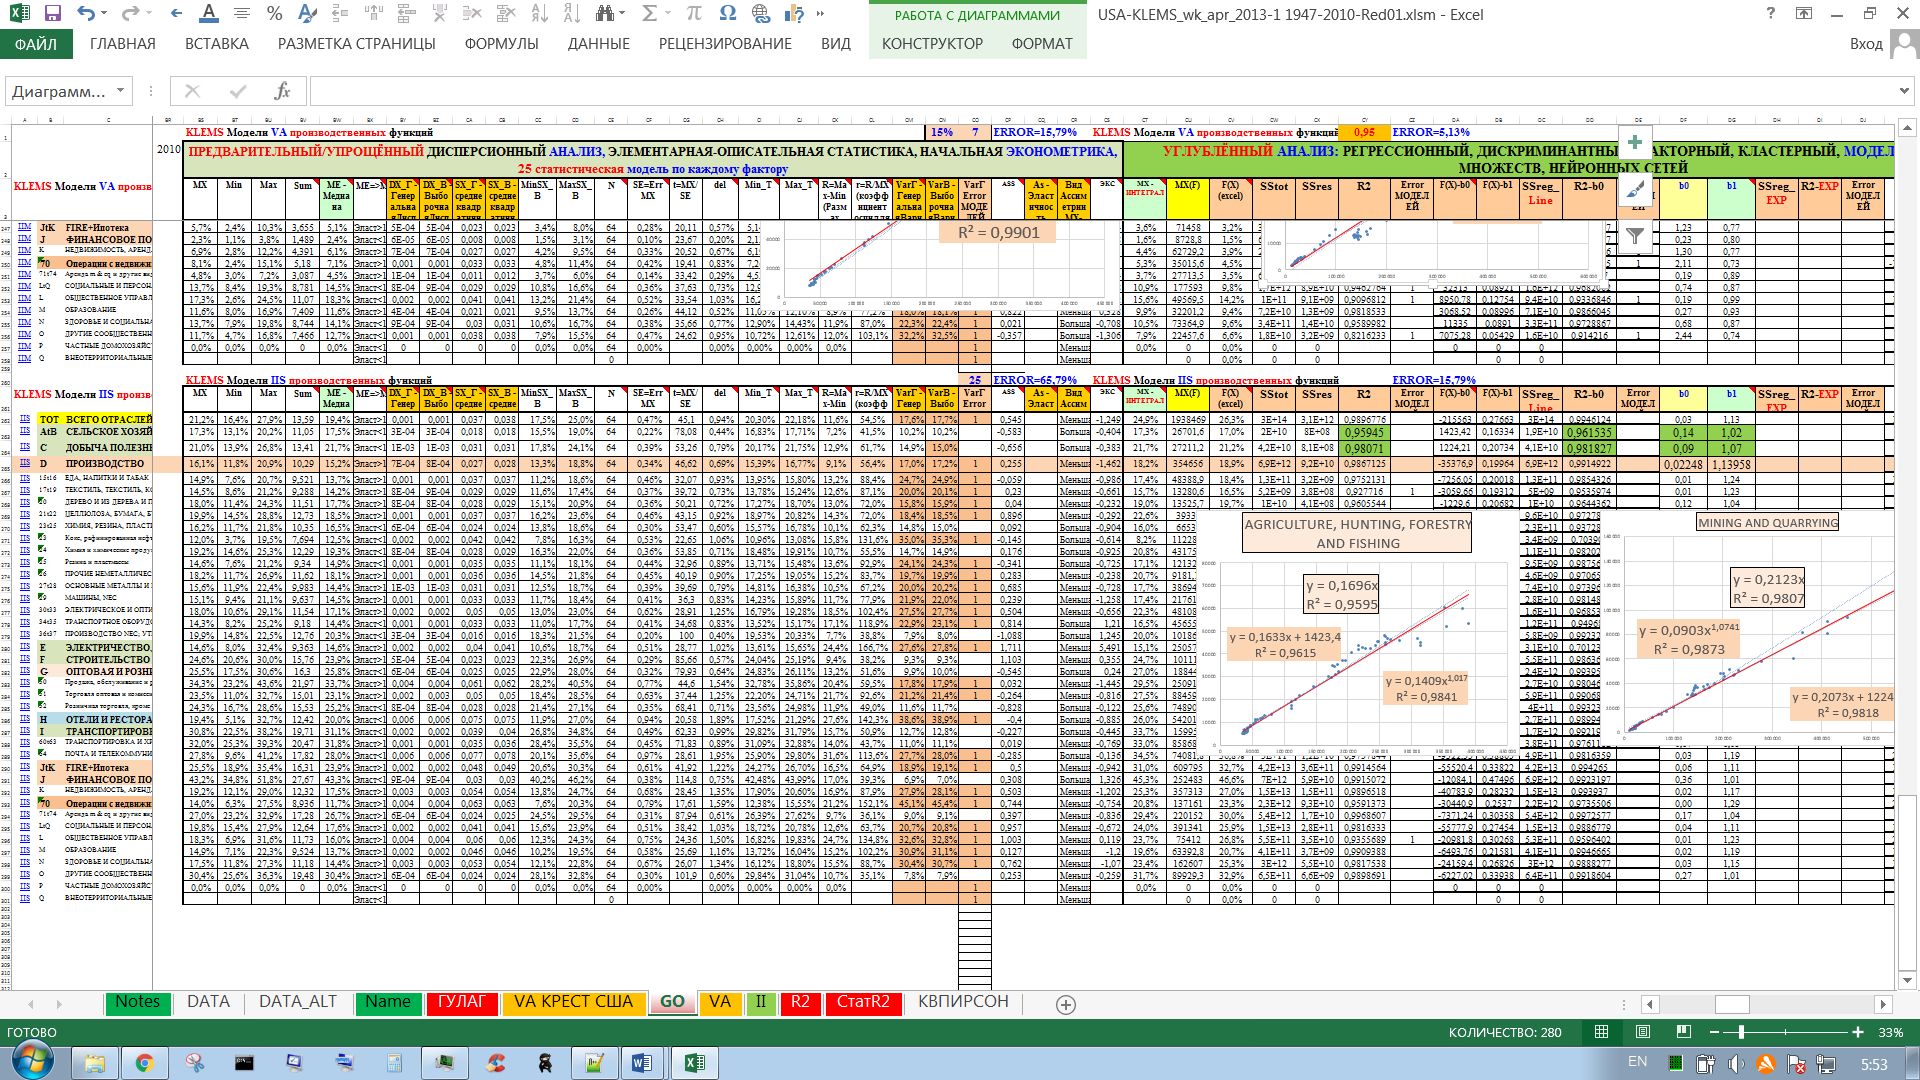
Task: Select Normal view button in status bar
Action: pos(1602,1032)
